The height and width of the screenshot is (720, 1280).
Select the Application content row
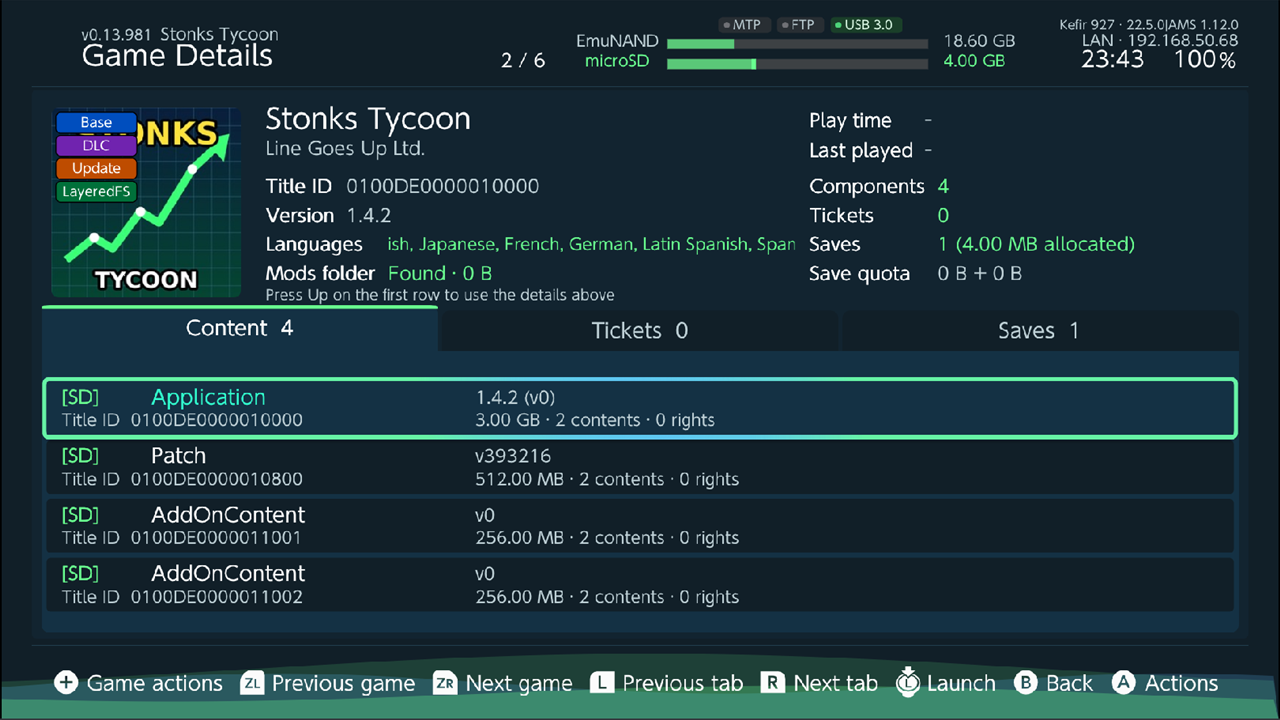pyautogui.click(x=640, y=408)
